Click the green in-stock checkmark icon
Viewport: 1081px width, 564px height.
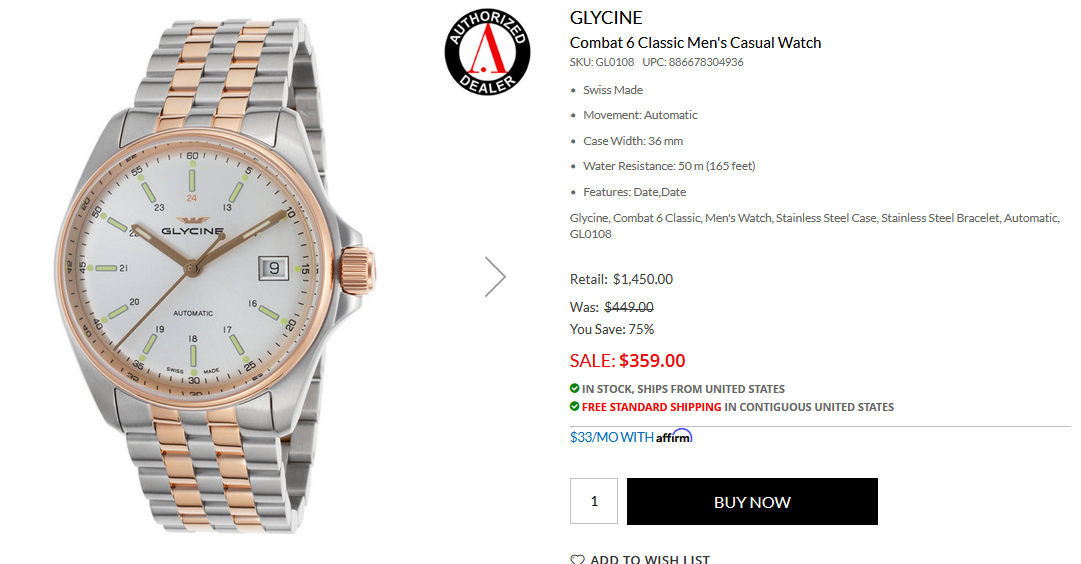pos(574,388)
